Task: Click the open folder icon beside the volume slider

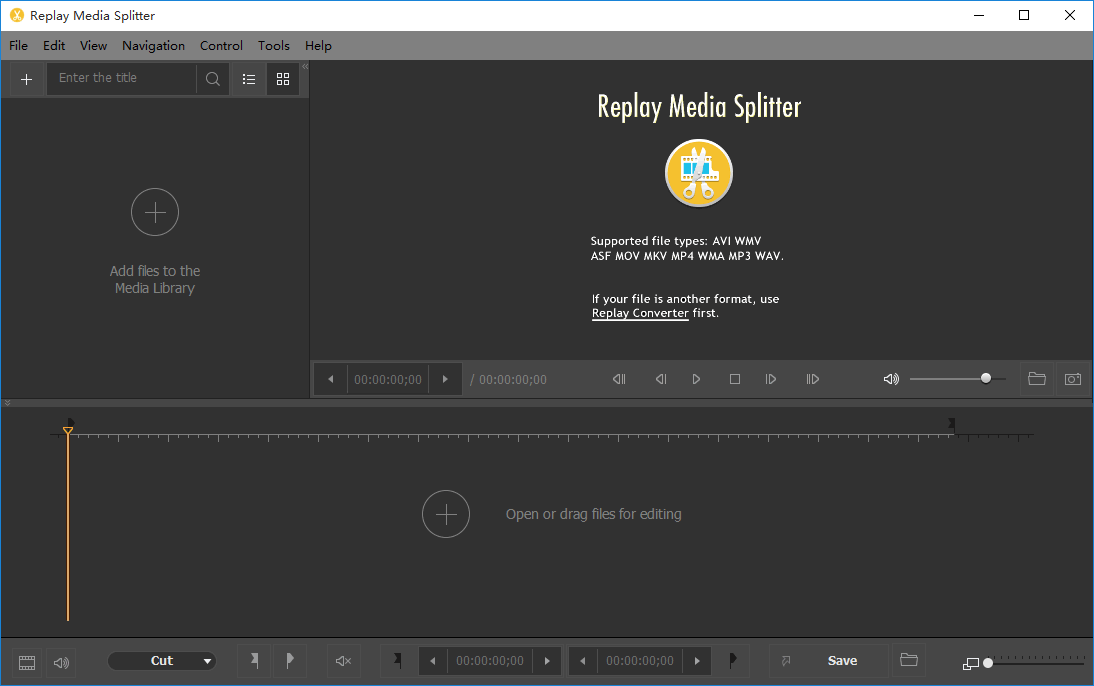Action: (1036, 379)
